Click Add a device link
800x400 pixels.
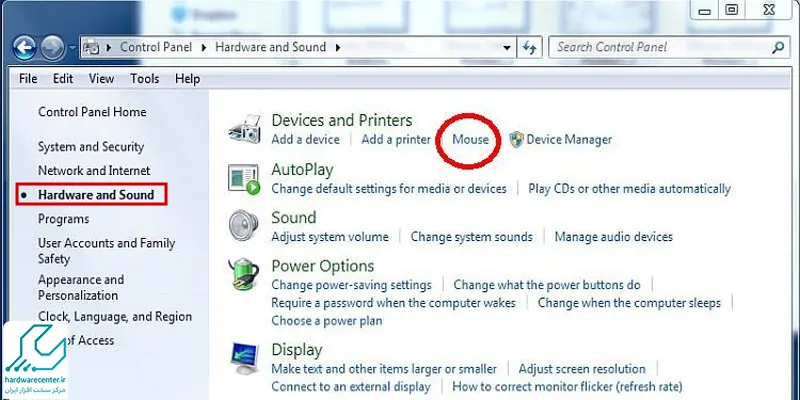[306, 139]
